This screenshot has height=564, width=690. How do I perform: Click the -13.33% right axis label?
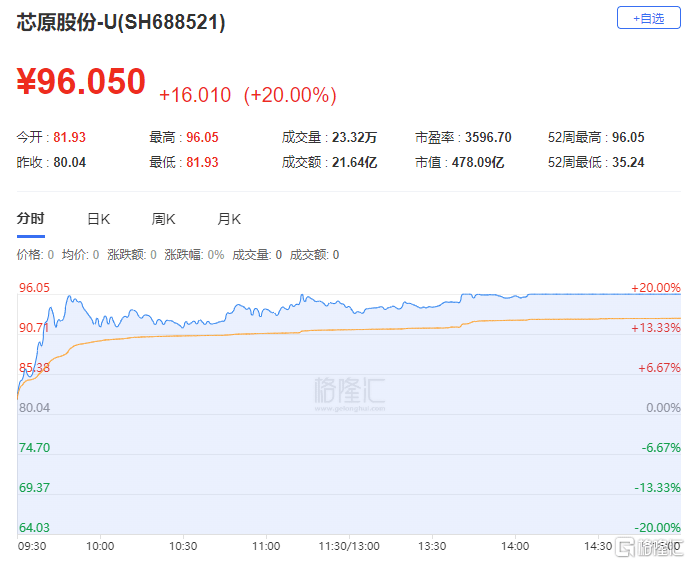[x=657, y=488]
